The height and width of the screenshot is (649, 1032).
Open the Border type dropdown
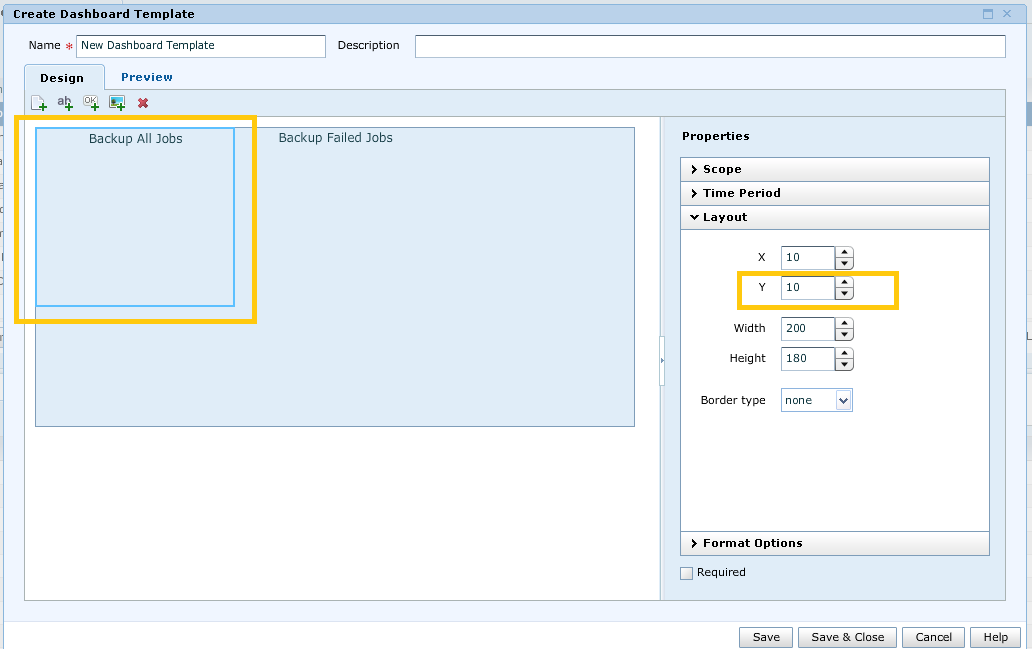[x=843, y=401]
